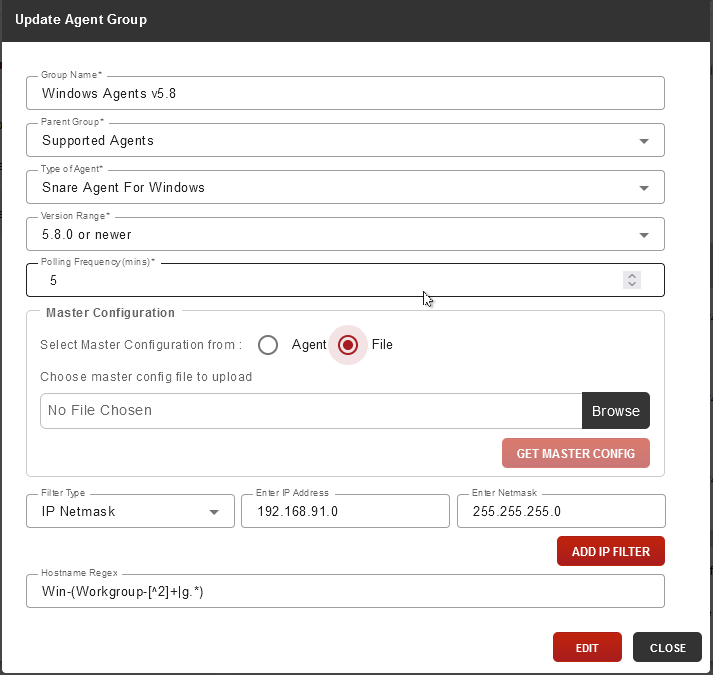Click the Agent radio label text
Viewport: 713px width, 675px height.
tap(309, 345)
